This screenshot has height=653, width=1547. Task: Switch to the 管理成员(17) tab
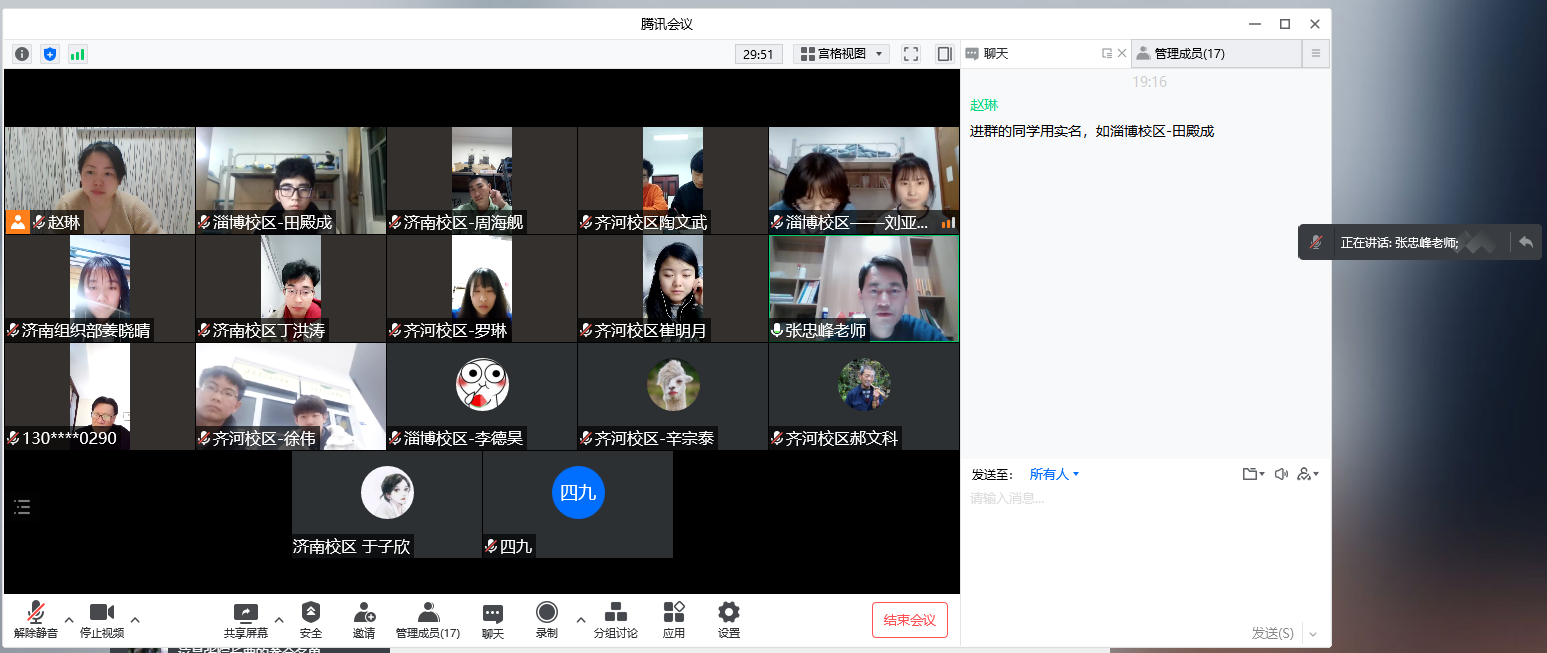click(x=1188, y=54)
